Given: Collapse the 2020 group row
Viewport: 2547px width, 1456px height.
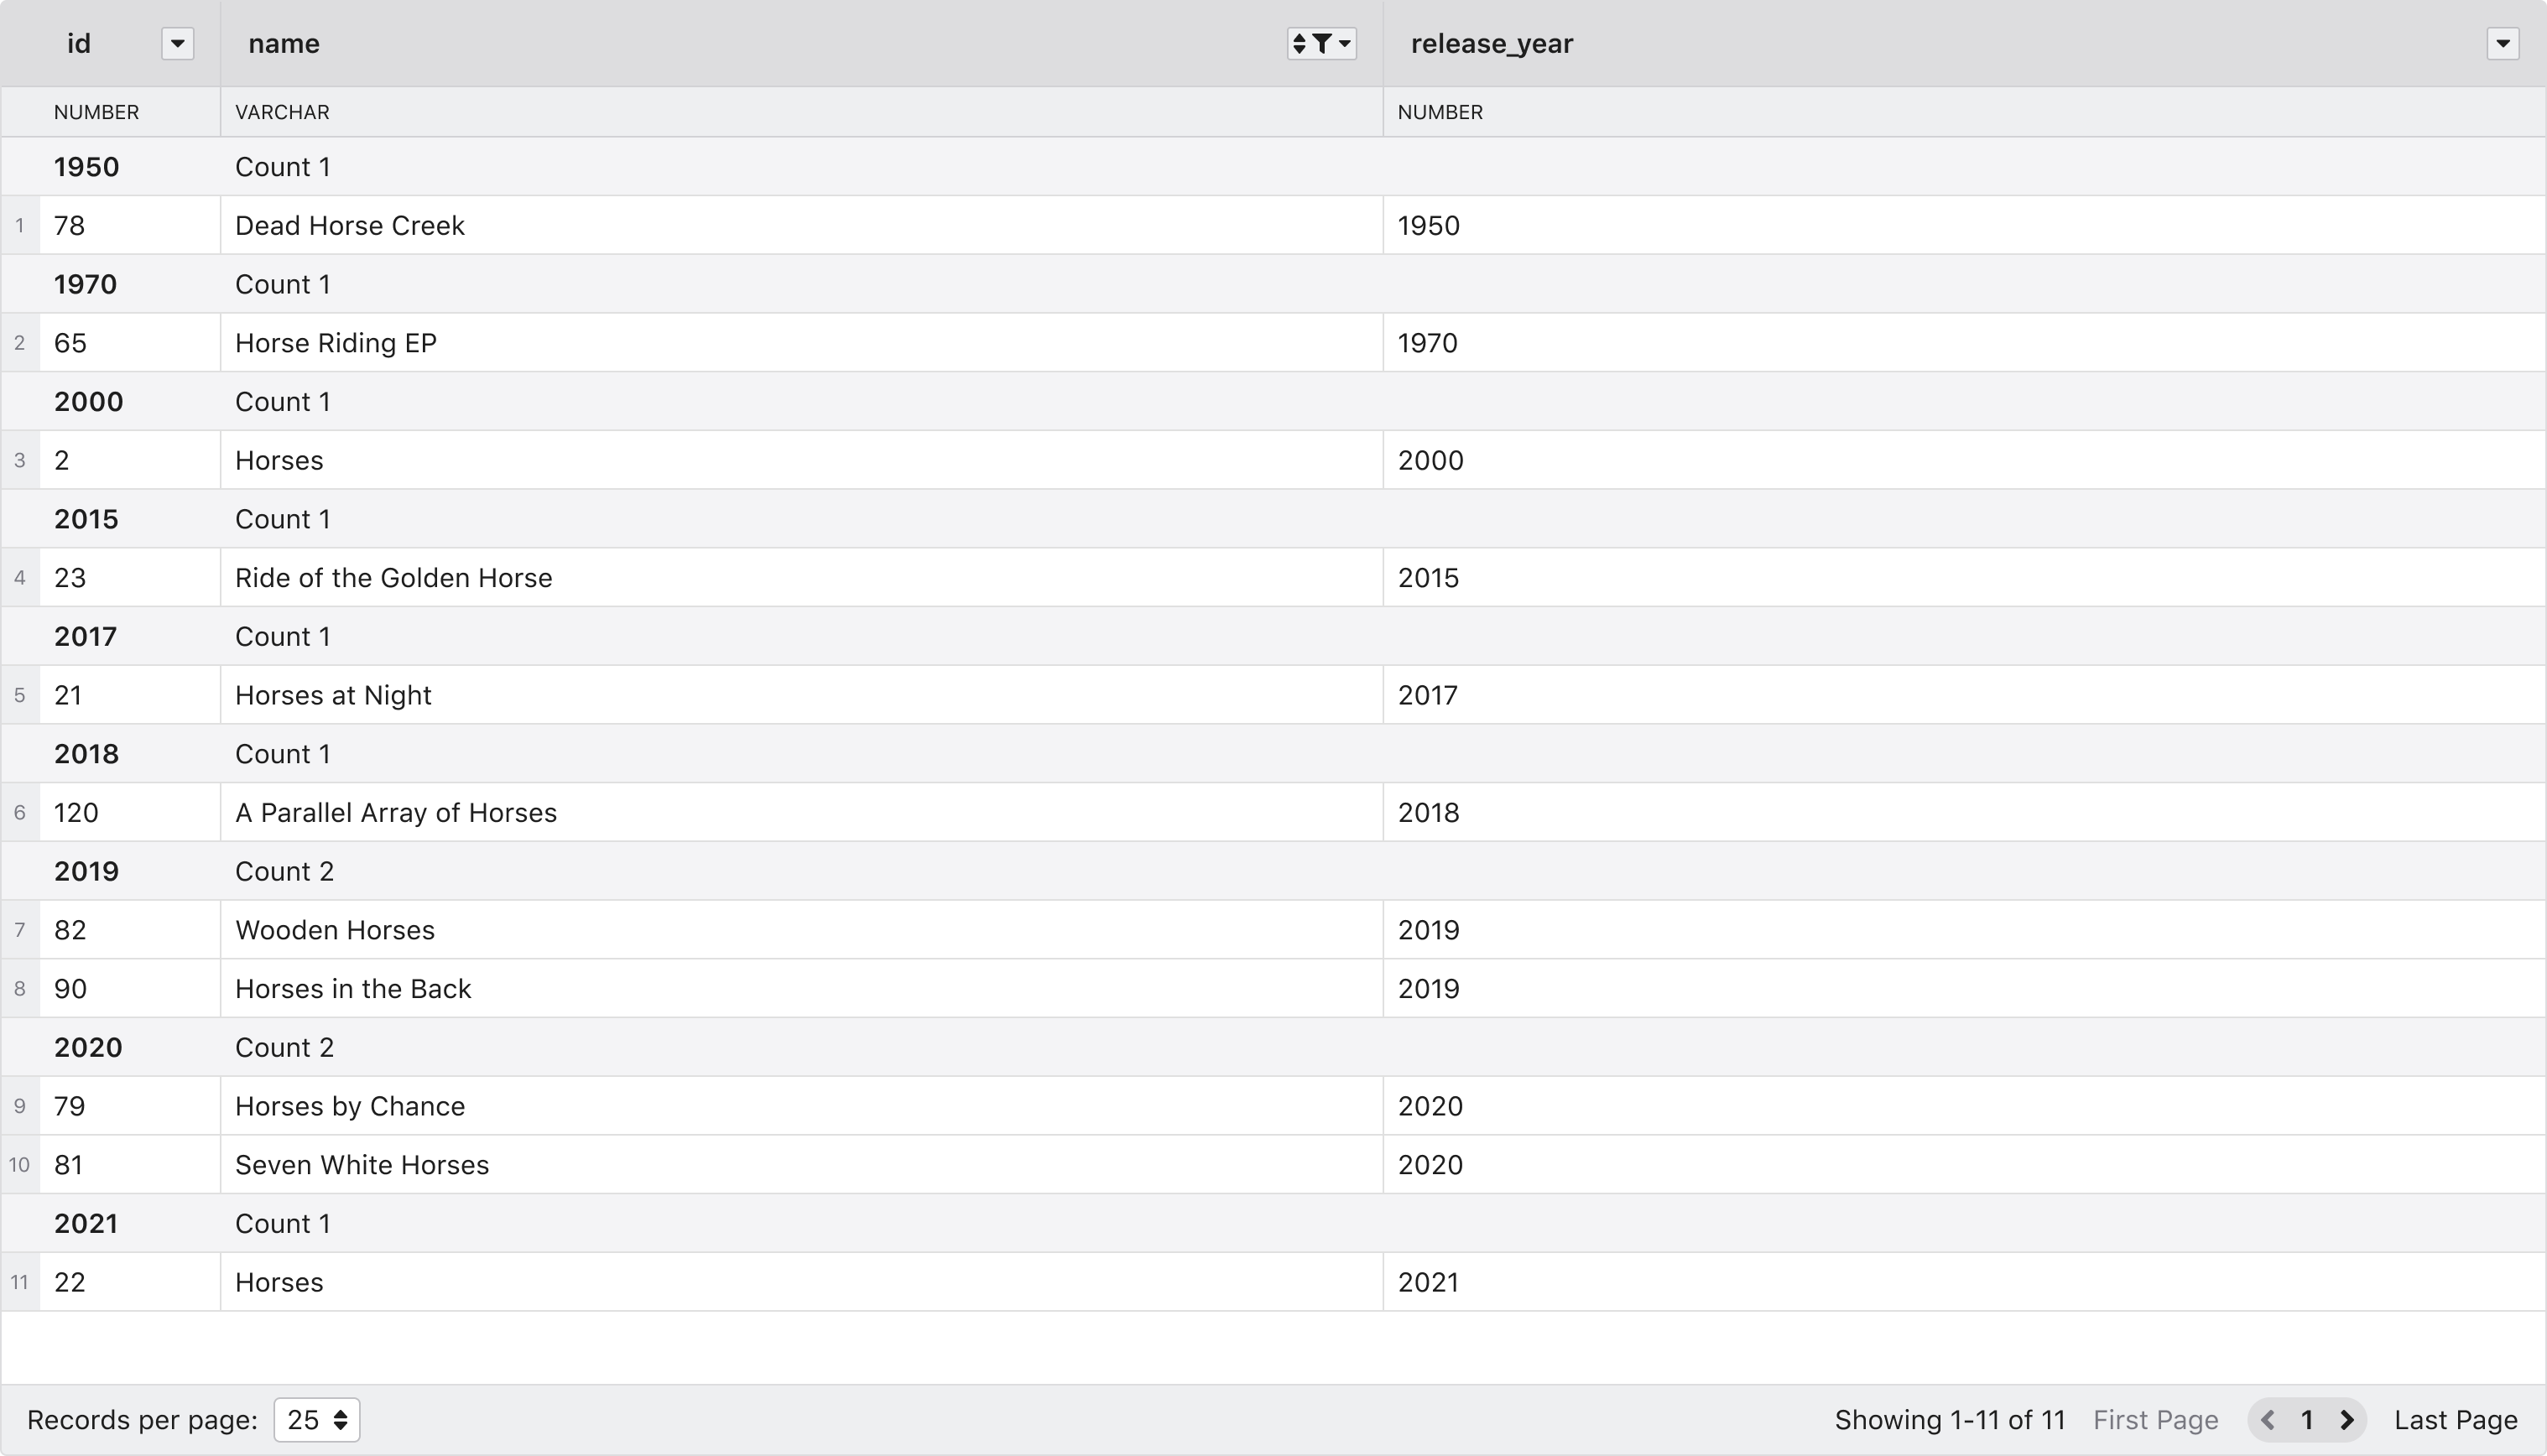Looking at the screenshot, I should (88, 1047).
